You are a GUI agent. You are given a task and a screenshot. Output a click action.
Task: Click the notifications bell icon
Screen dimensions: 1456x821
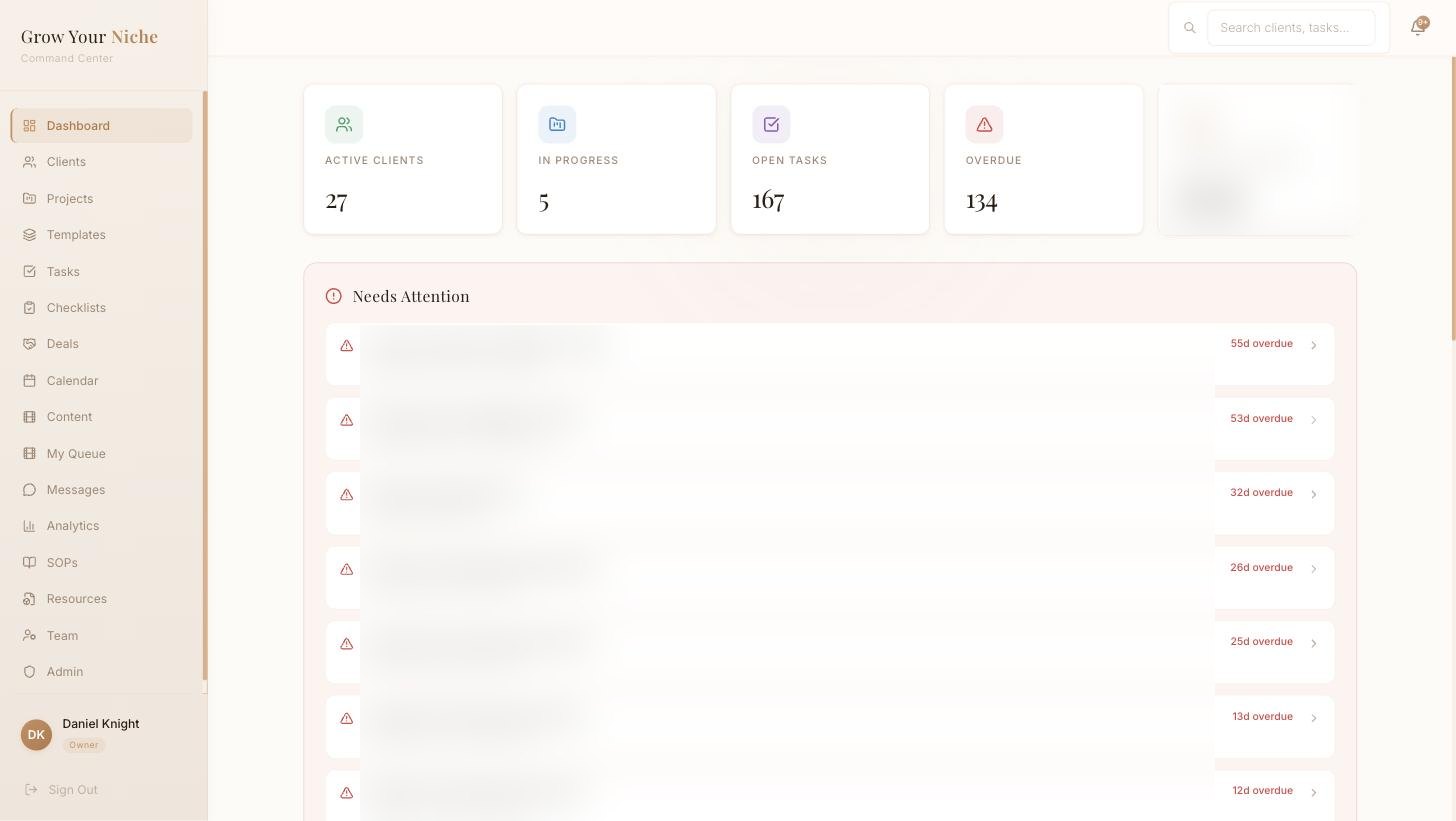coord(1417,28)
